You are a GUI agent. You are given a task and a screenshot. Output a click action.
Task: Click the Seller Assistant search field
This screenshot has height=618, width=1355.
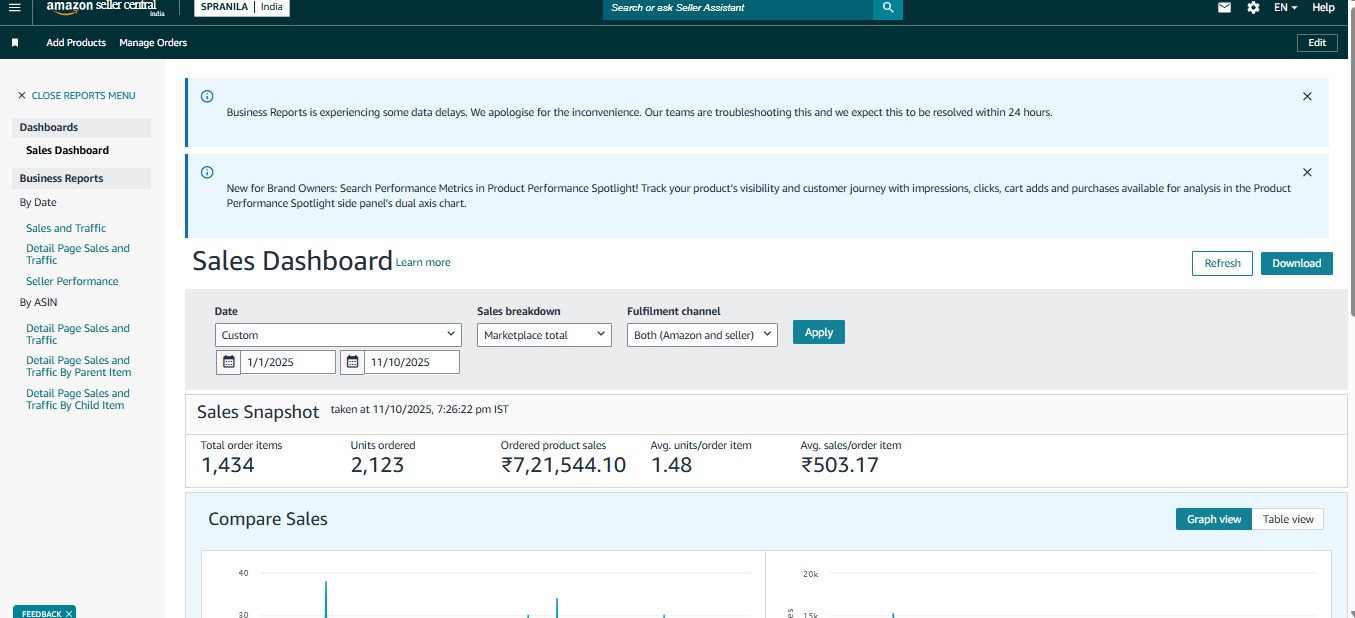738,8
